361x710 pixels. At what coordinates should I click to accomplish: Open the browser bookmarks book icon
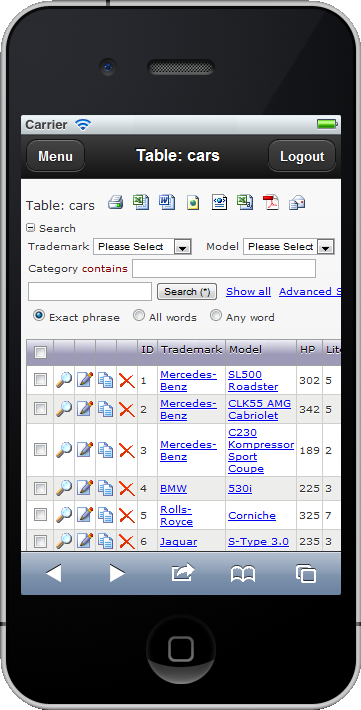(243, 574)
